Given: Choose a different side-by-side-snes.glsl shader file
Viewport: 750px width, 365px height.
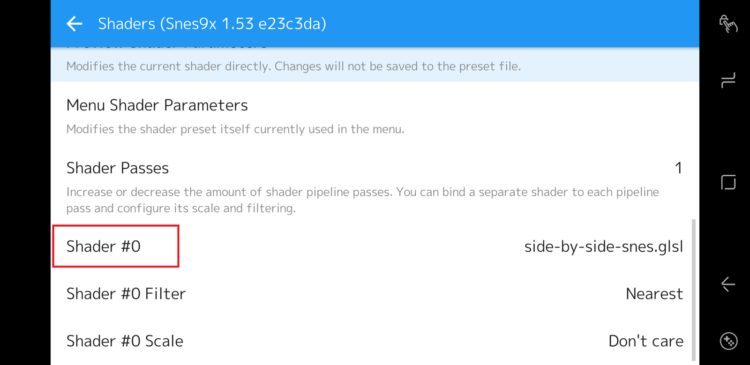Looking at the screenshot, I should [x=604, y=247].
